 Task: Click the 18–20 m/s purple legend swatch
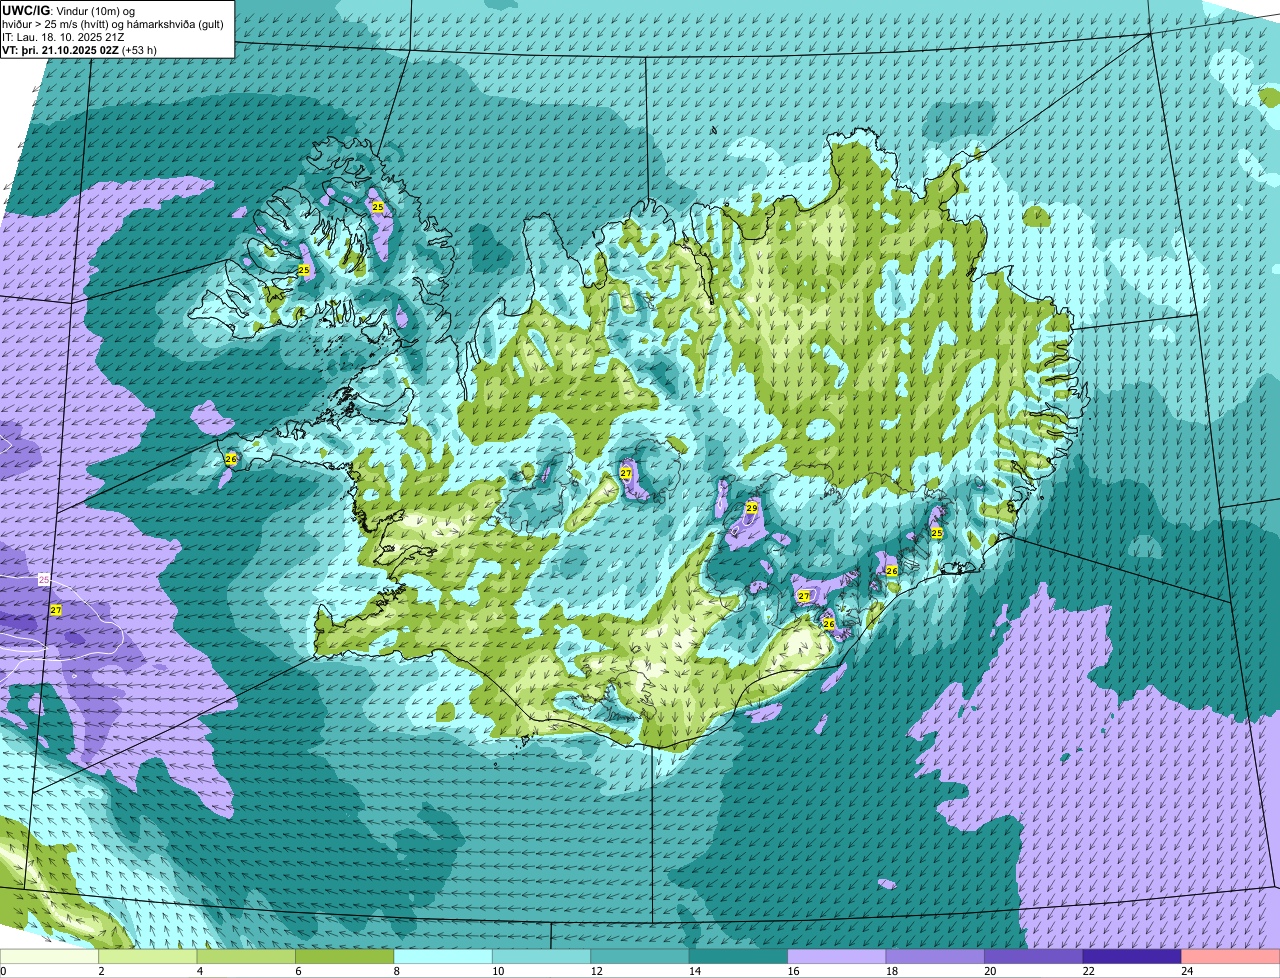point(936,956)
